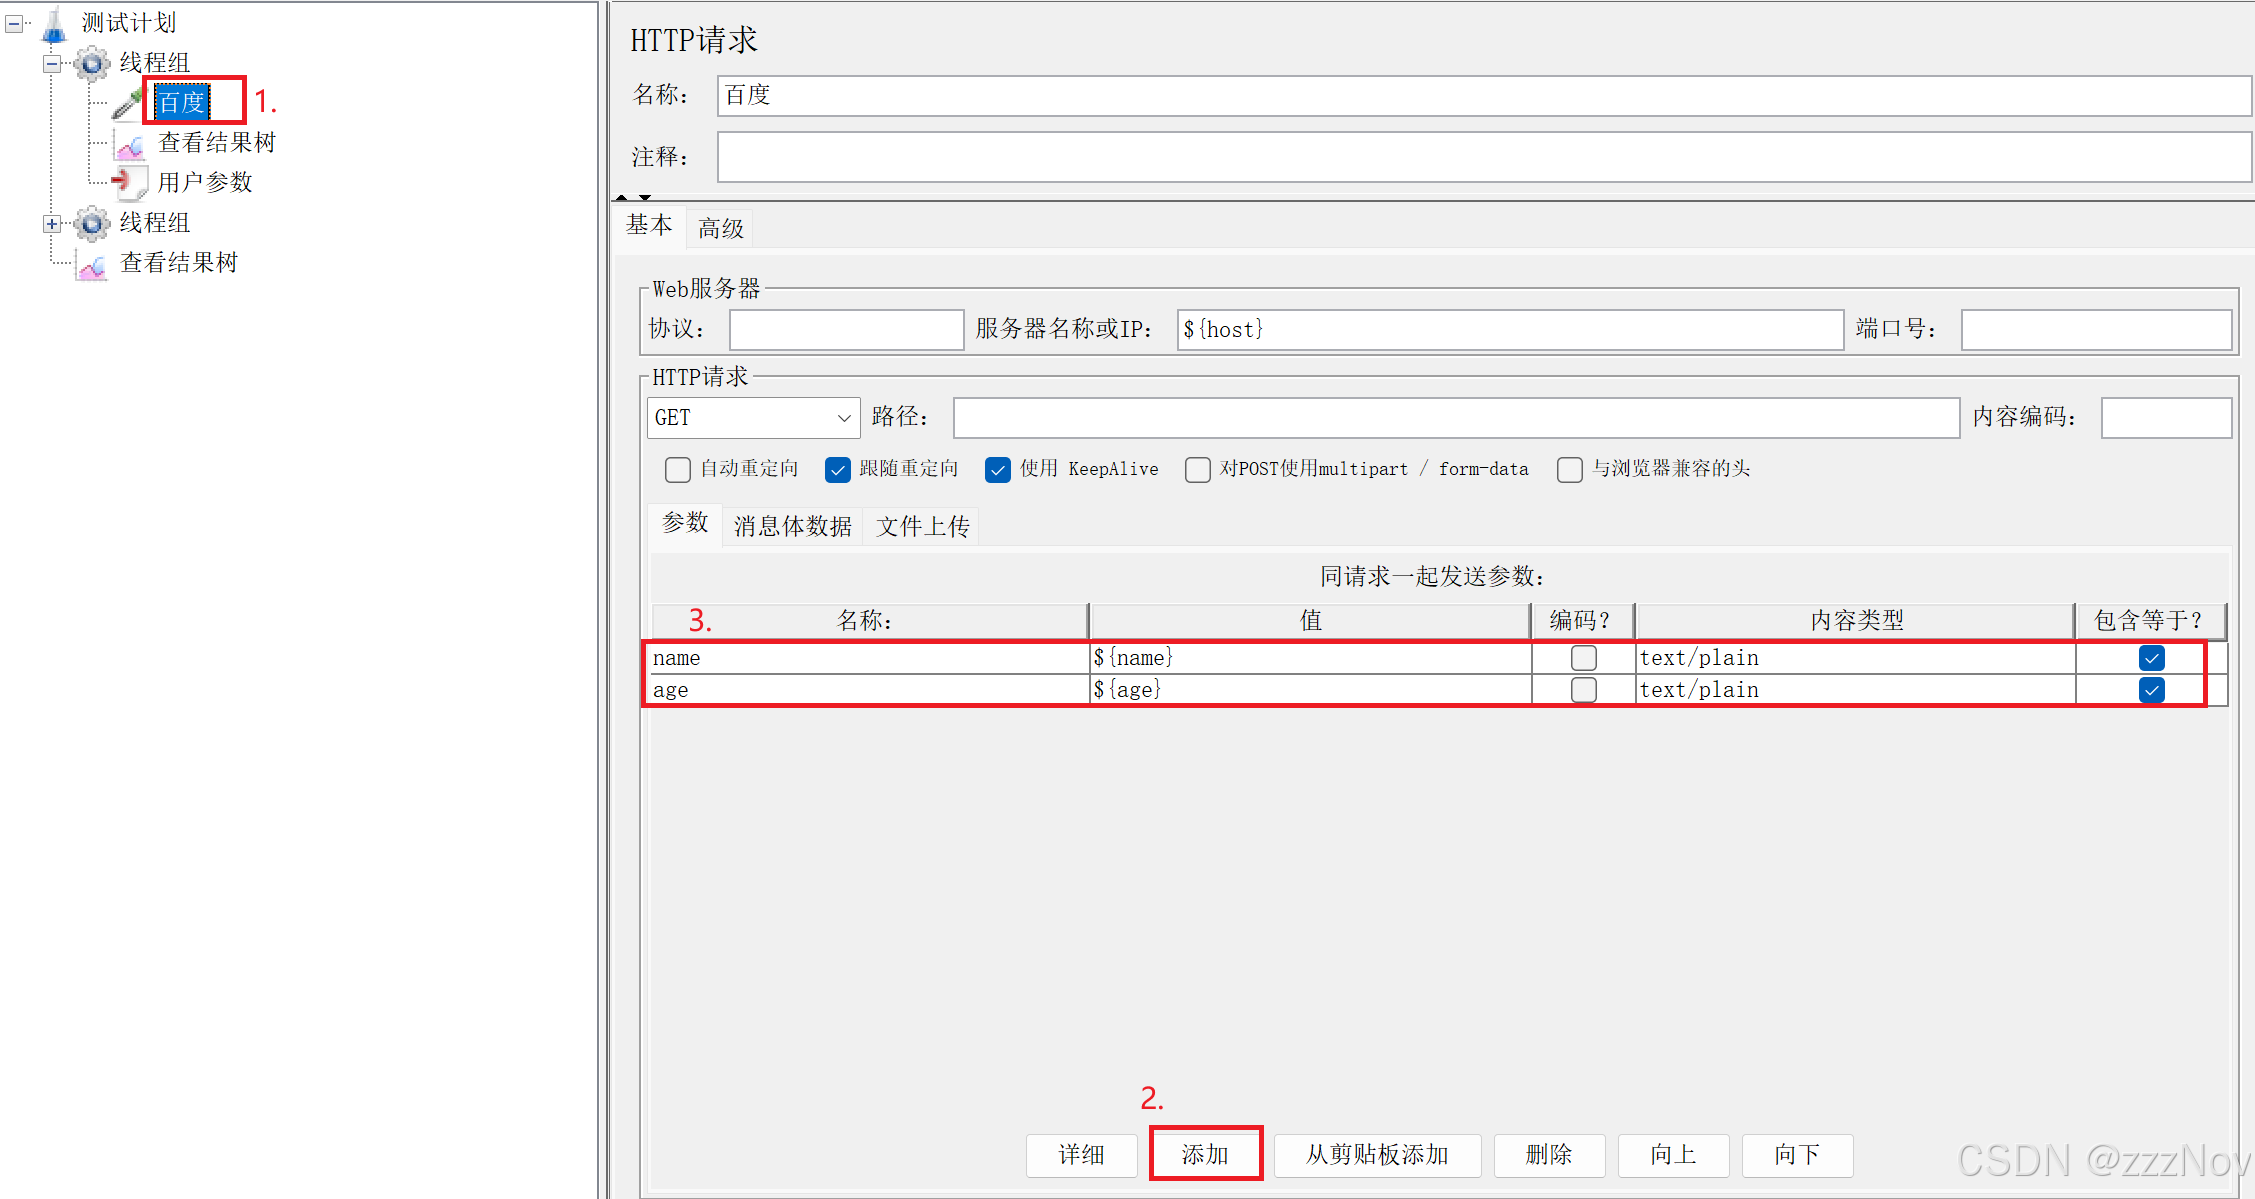Toggle the 编码 checkbox in the name row
The height and width of the screenshot is (1199, 2255).
pos(1583,658)
